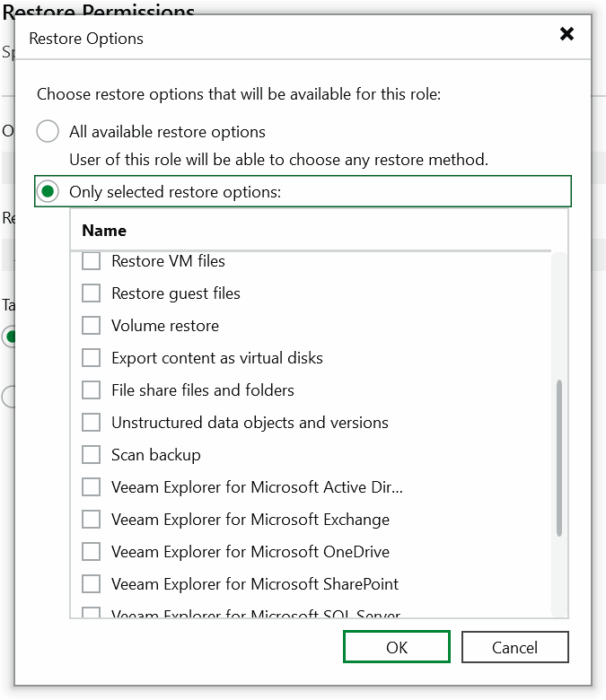Image resolution: width=606 pixels, height=700 pixels.
Task: Check the Scan backup checkbox
Action: [91, 454]
